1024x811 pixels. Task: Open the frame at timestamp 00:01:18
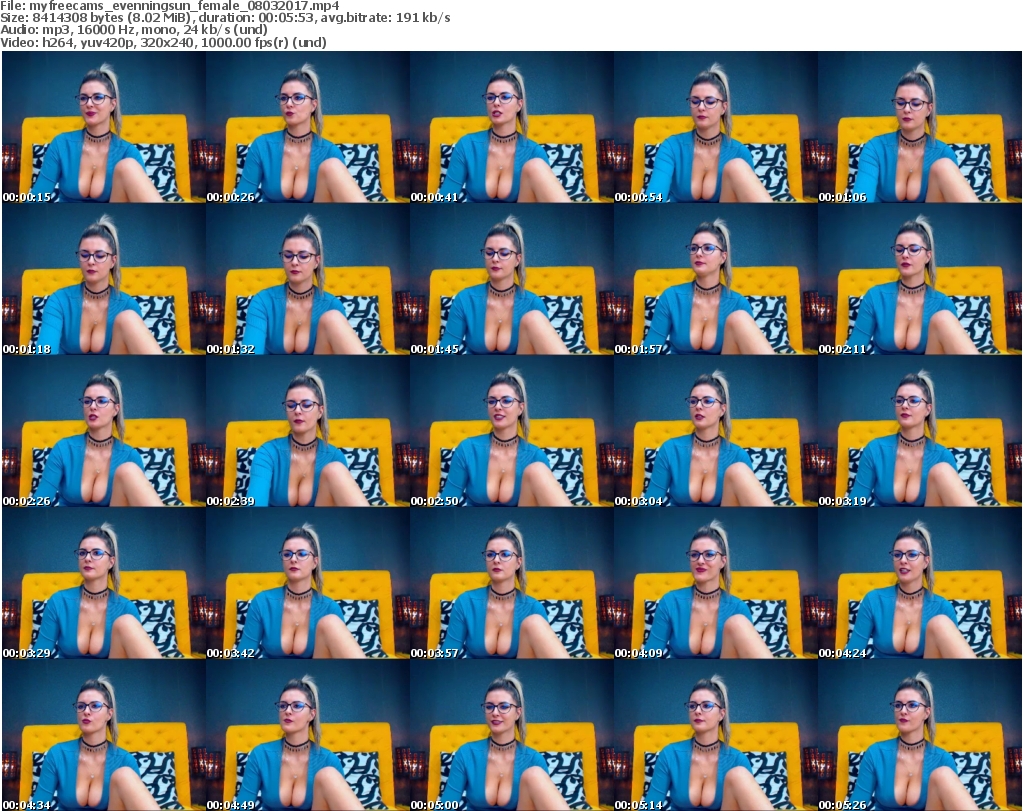(x=104, y=279)
